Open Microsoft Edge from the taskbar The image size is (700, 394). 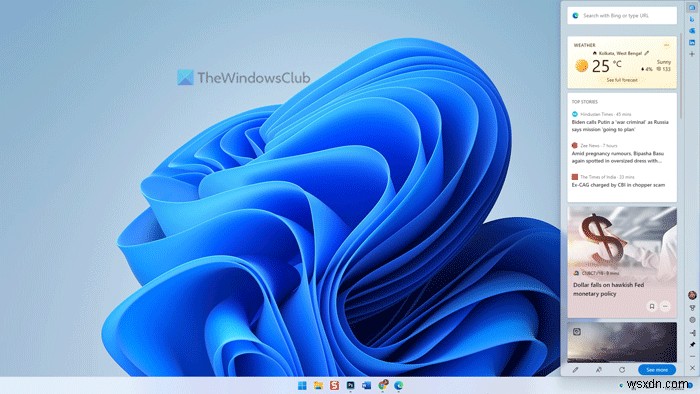[x=399, y=385]
